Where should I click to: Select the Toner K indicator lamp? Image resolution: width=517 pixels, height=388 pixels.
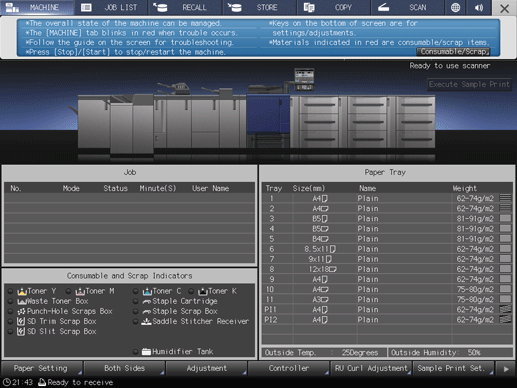click(x=191, y=291)
